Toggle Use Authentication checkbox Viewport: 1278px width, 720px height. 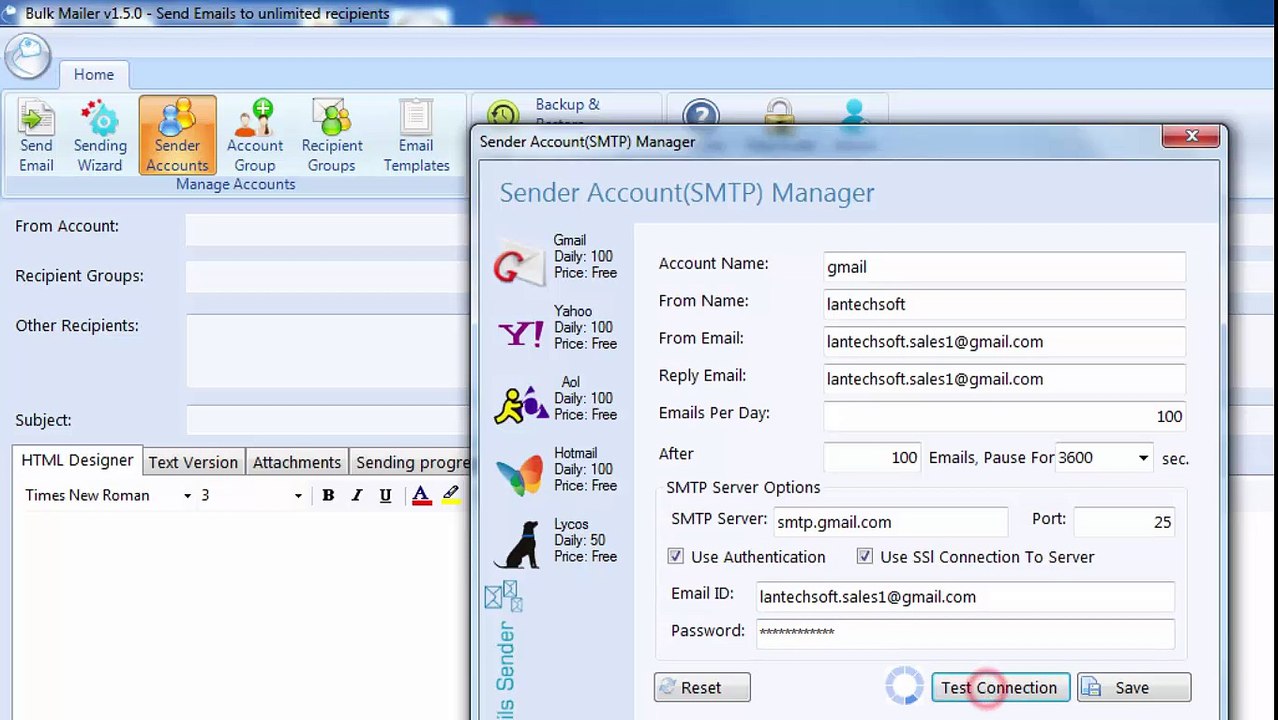coord(676,556)
